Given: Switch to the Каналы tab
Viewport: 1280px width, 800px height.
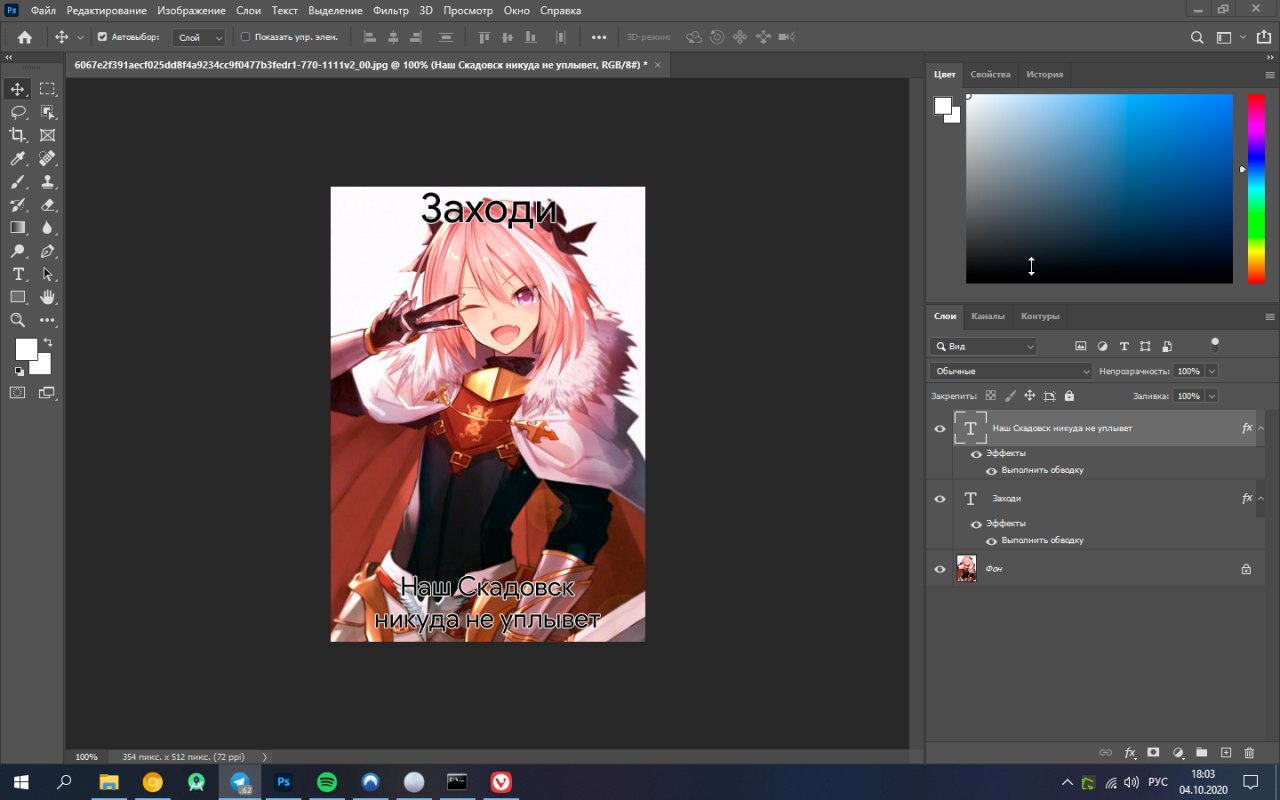Looking at the screenshot, I should coord(988,316).
